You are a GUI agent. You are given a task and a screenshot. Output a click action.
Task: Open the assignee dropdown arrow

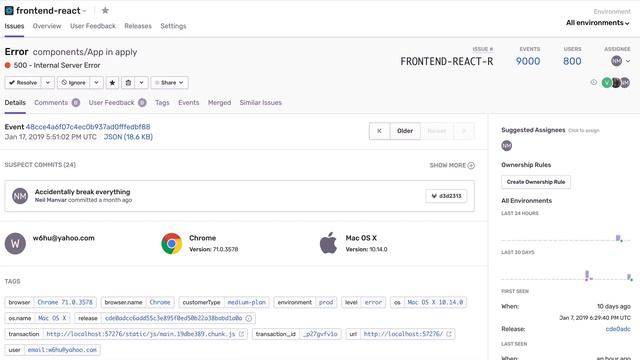click(x=628, y=61)
